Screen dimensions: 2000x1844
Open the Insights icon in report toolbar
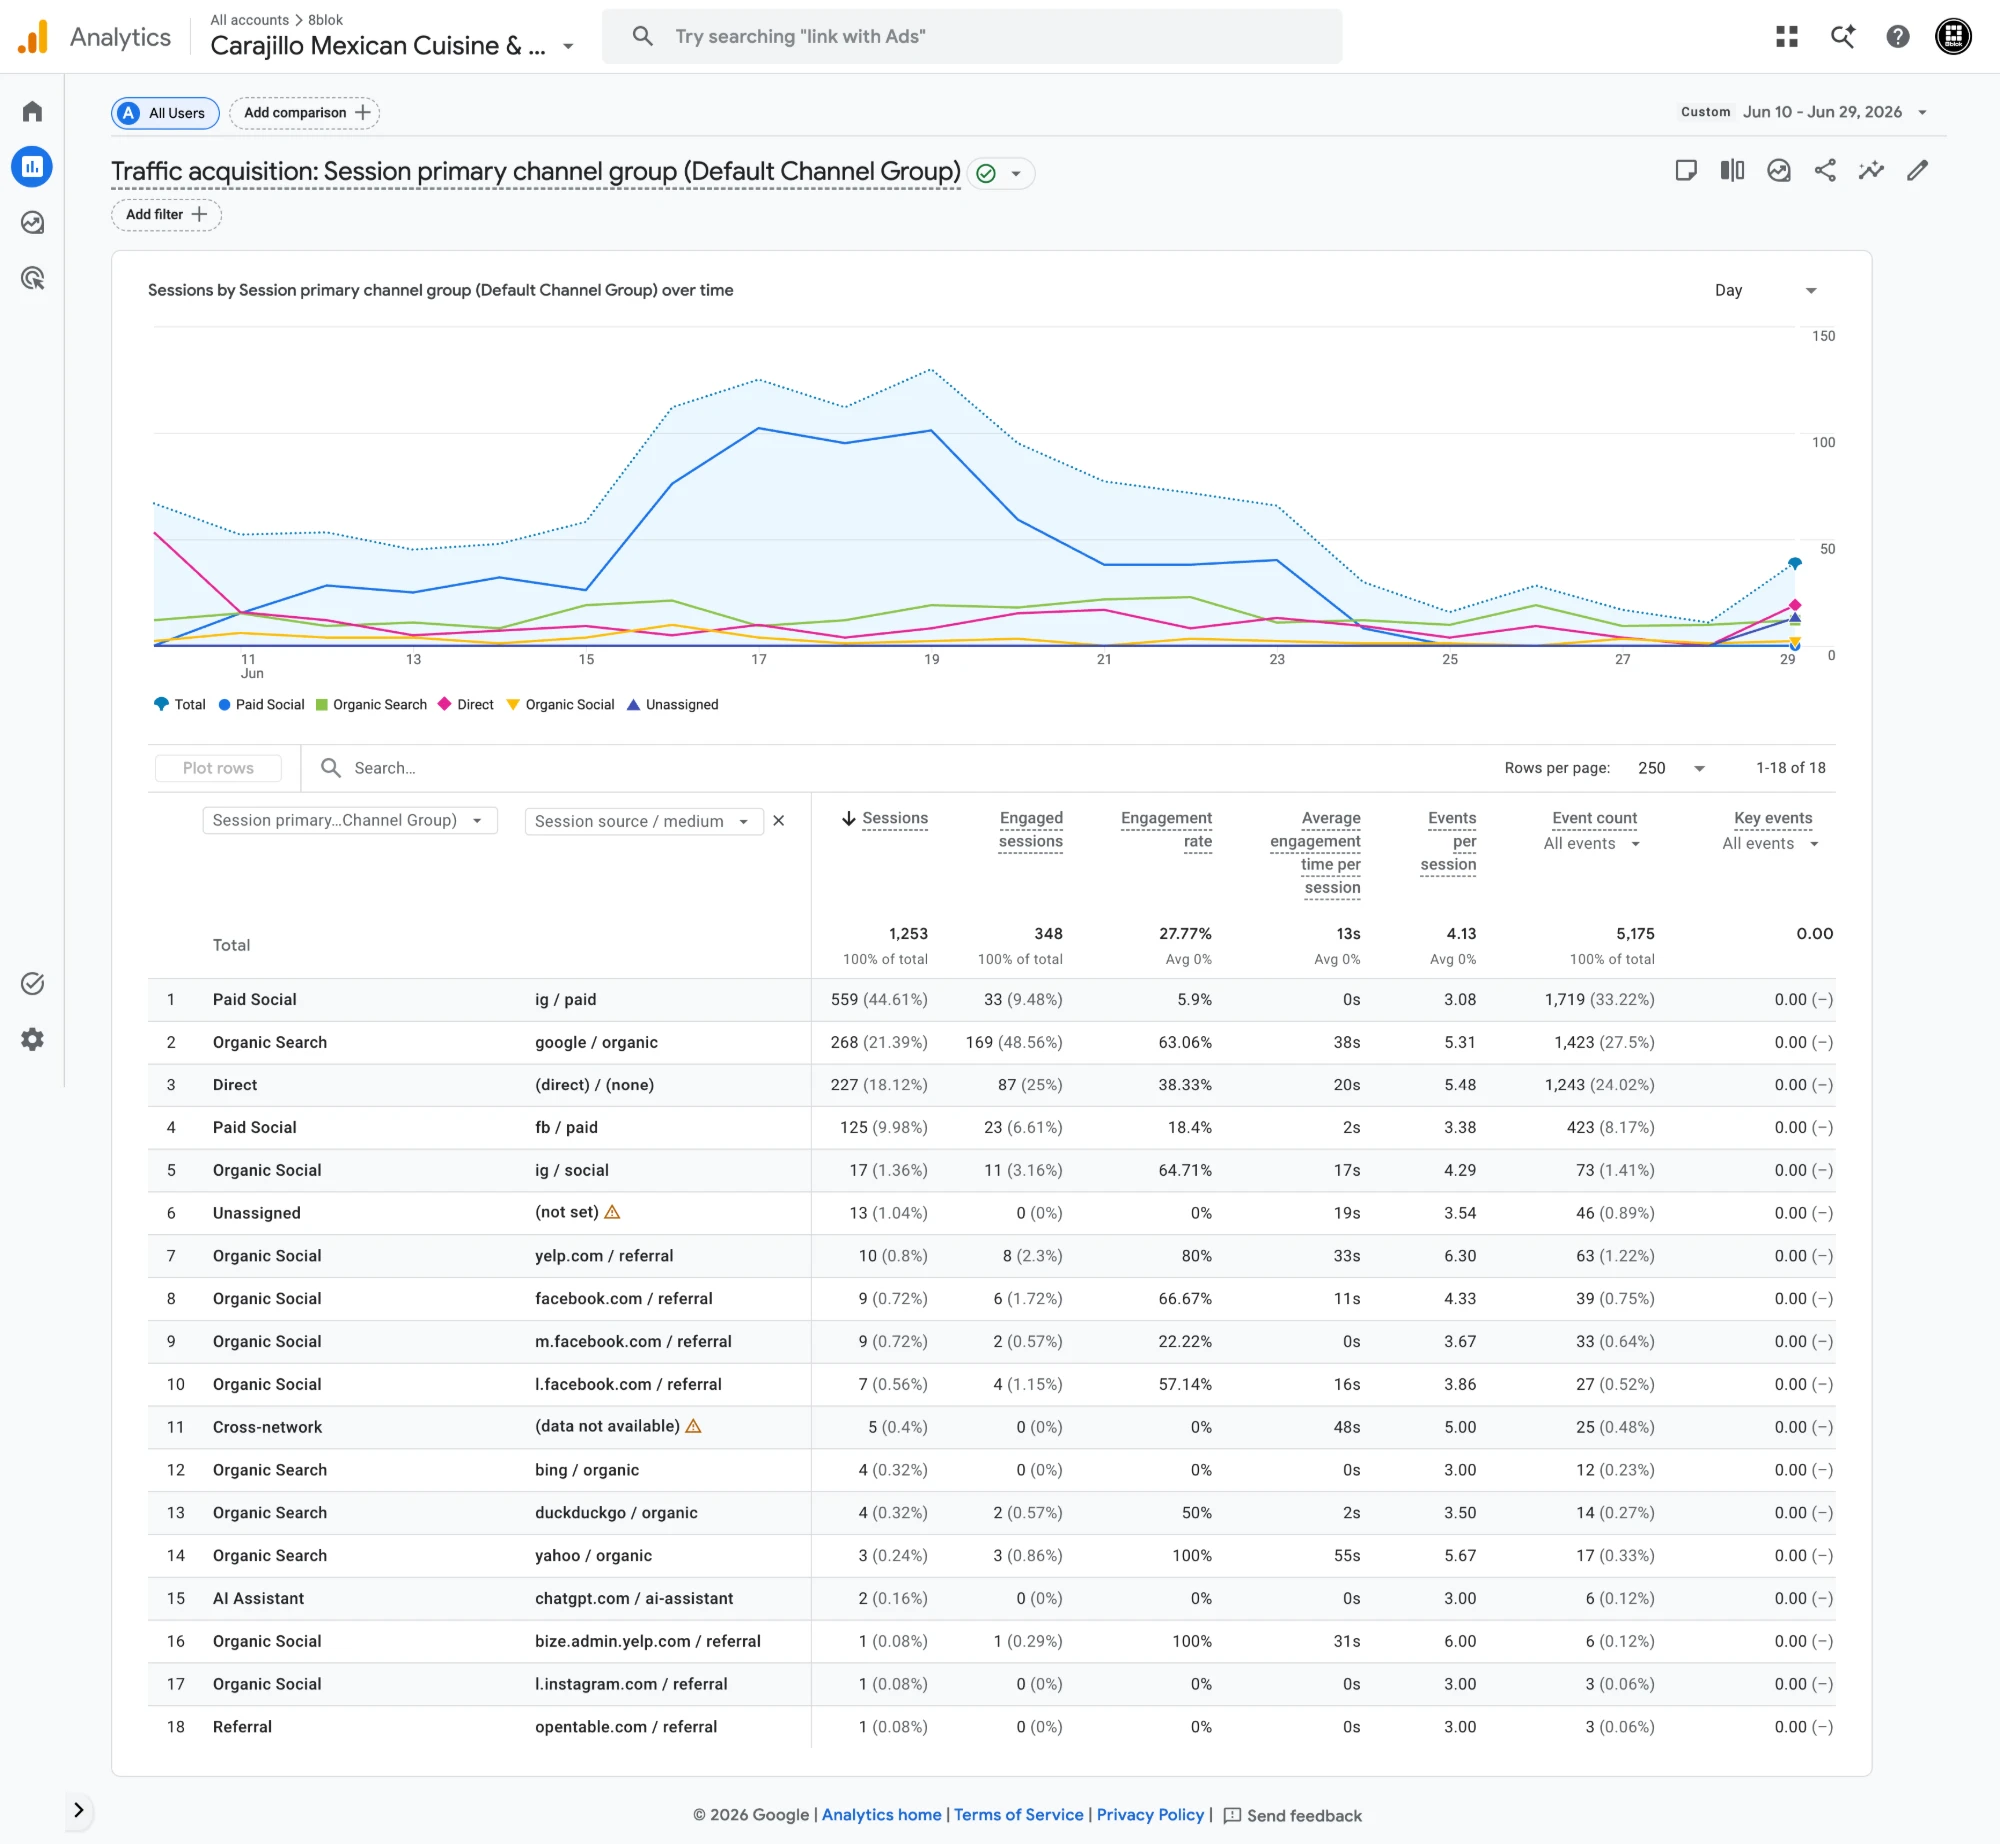pyautogui.click(x=1778, y=171)
